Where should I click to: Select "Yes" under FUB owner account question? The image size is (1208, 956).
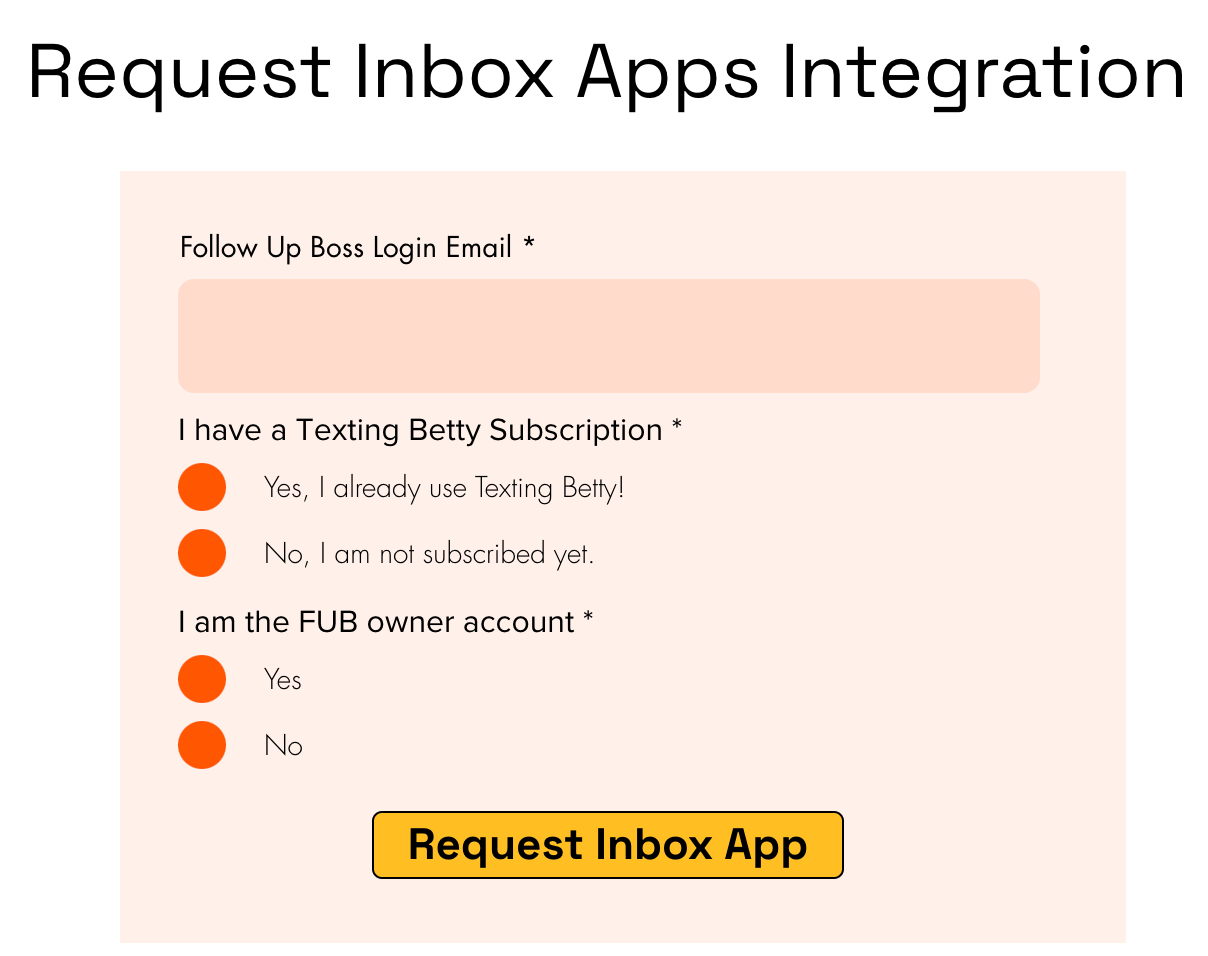pyautogui.click(x=202, y=678)
